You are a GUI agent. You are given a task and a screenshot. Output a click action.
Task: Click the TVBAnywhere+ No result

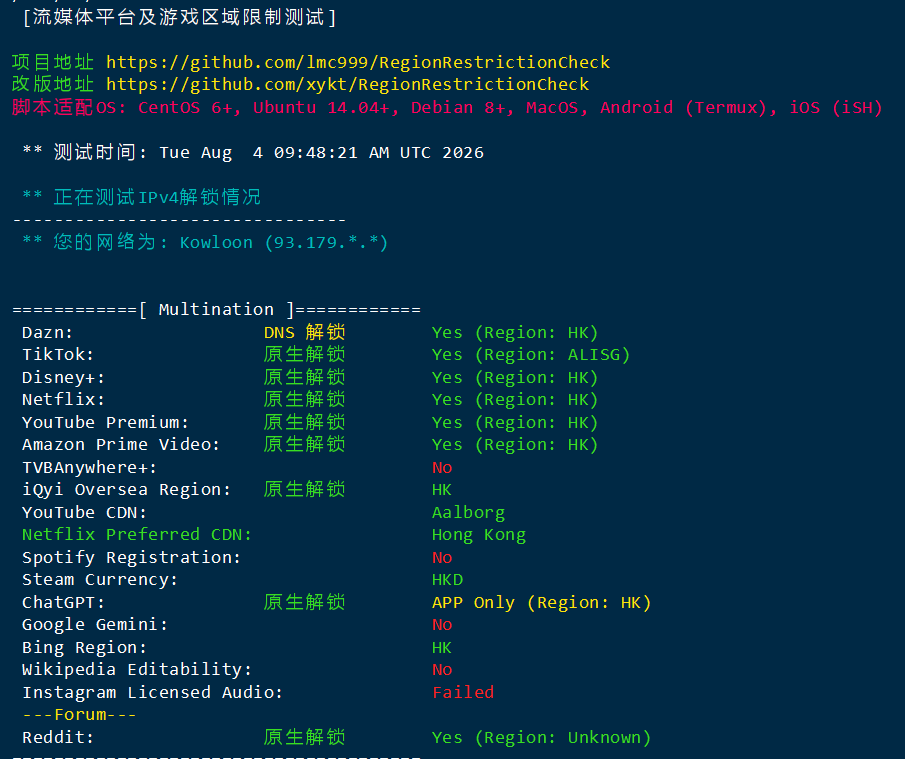point(442,468)
